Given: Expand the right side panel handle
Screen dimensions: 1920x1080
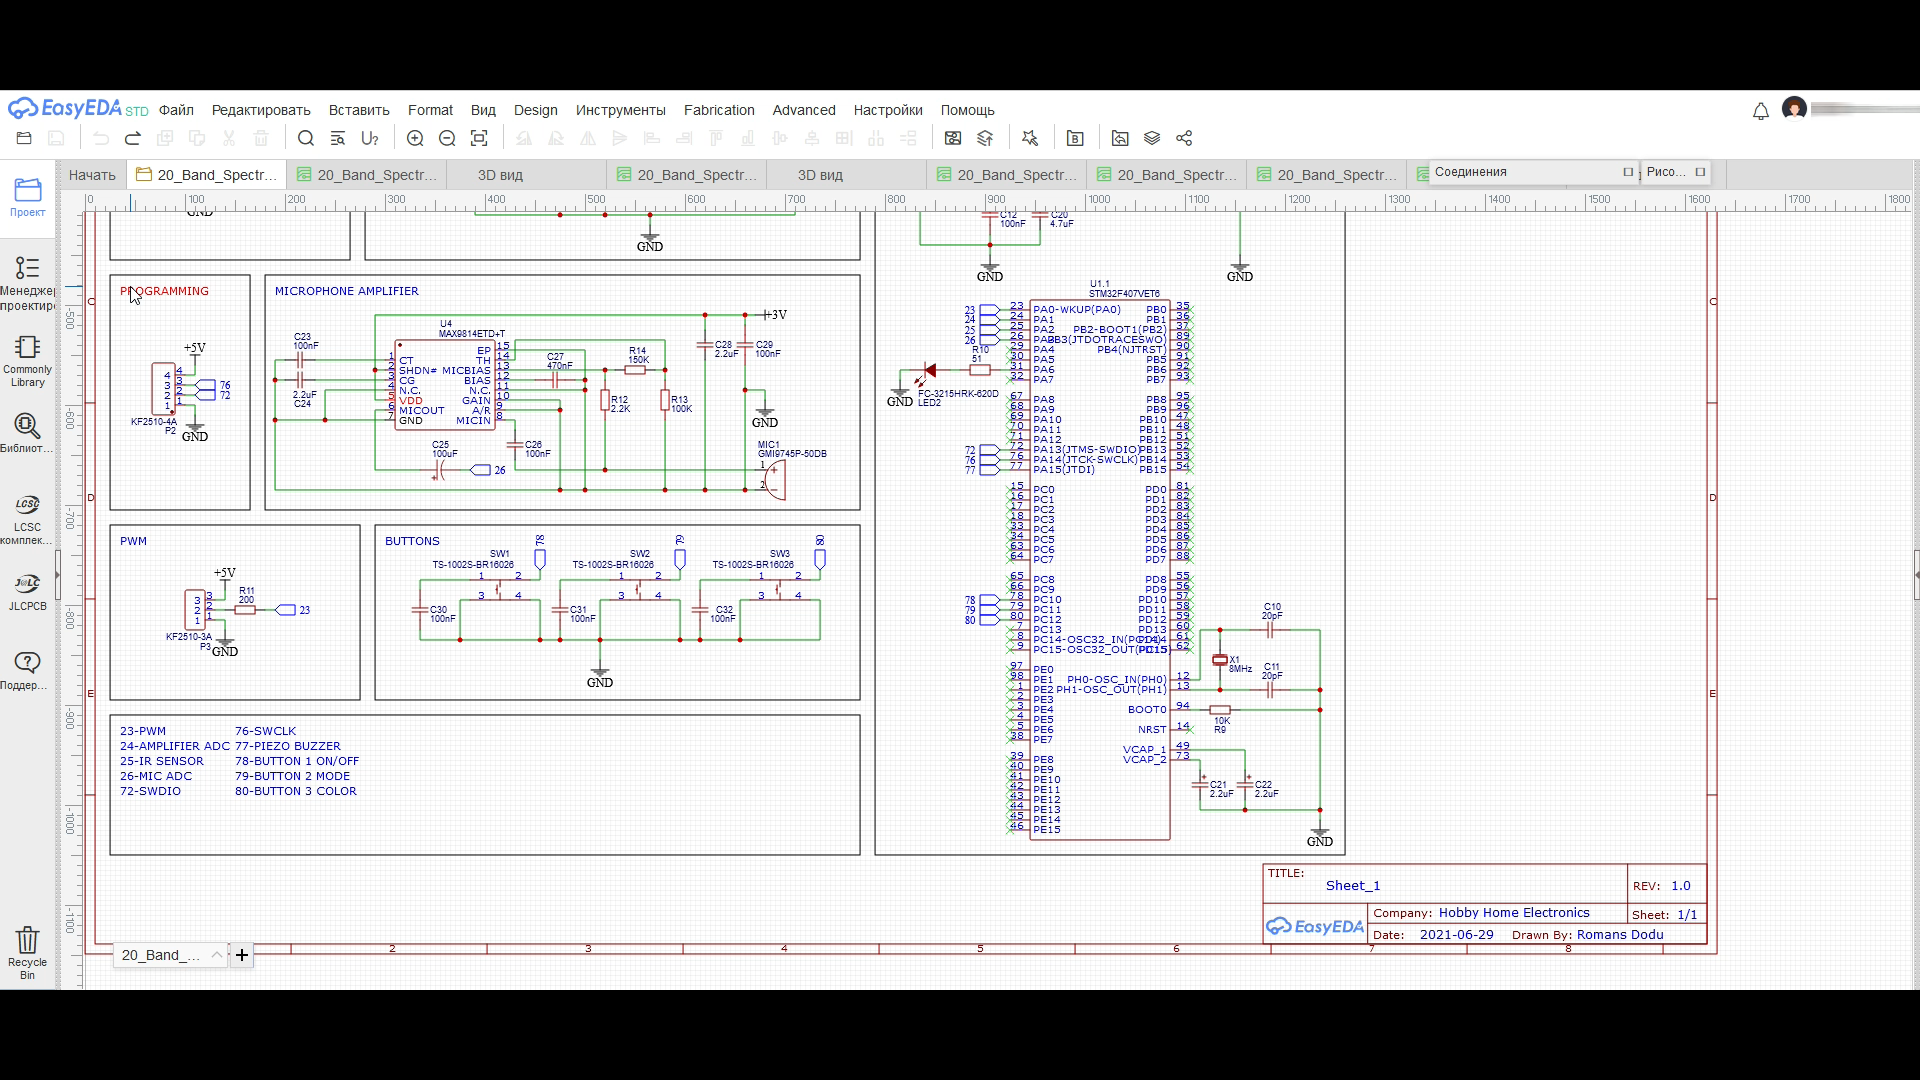Looking at the screenshot, I should click(1915, 575).
